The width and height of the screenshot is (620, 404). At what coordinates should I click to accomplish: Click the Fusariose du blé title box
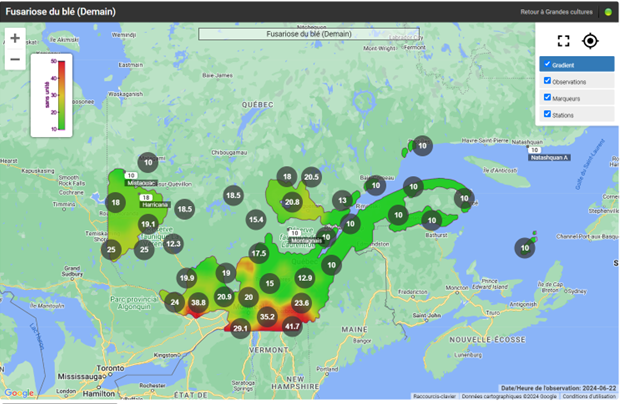click(x=309, y=34)
